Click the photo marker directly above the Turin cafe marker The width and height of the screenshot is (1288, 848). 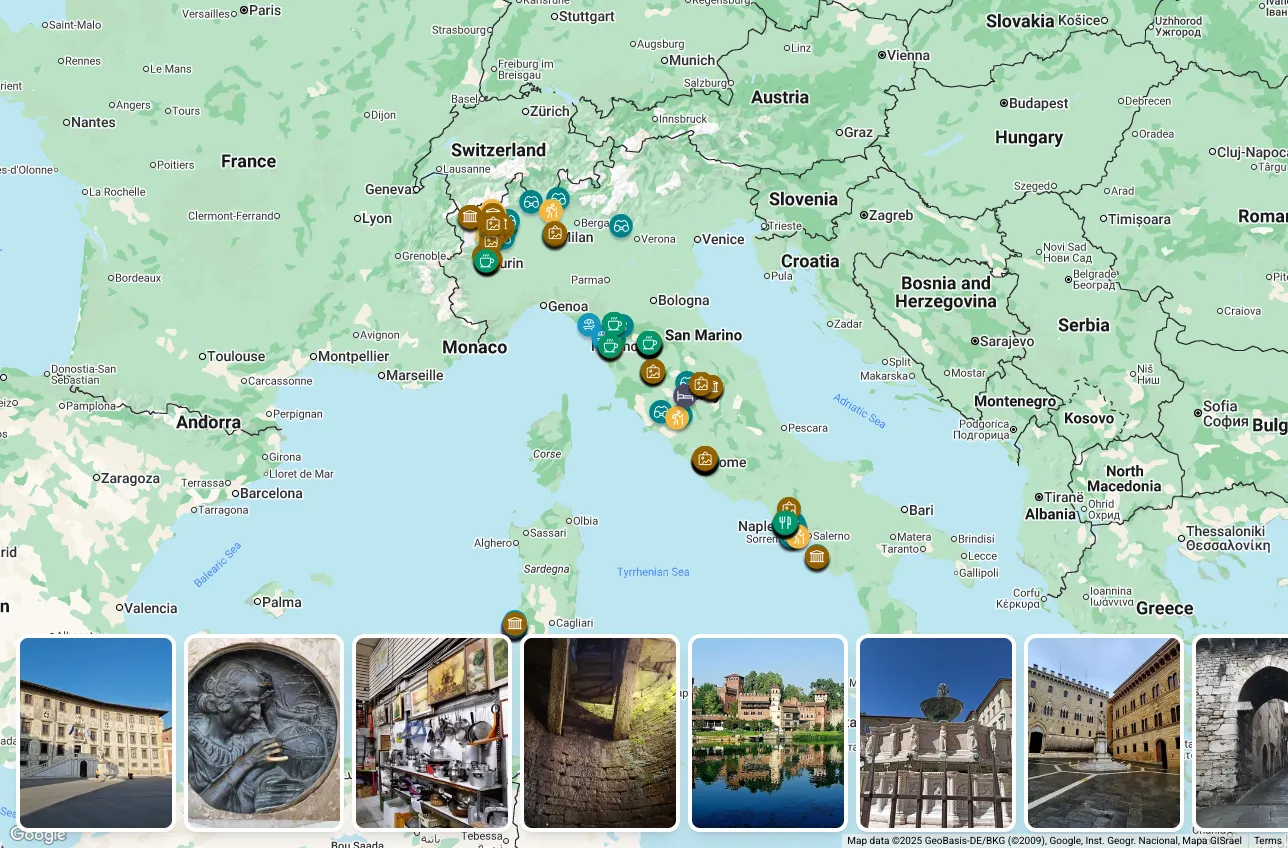tap(491, 241)
